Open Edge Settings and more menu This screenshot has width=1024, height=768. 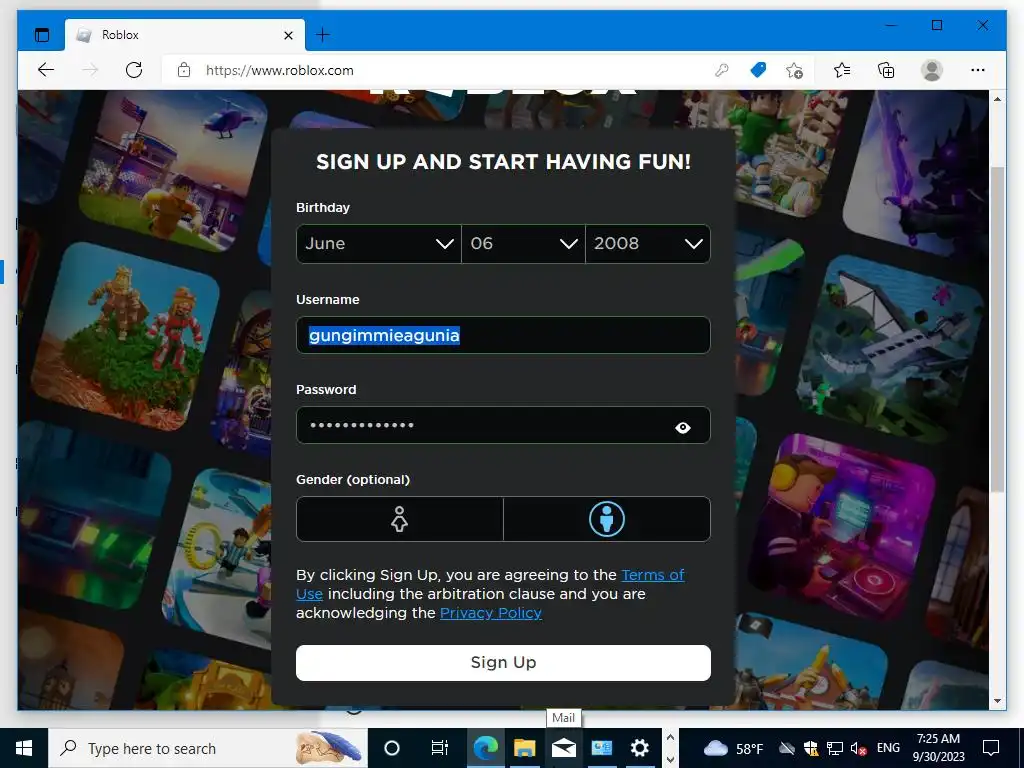point(978,70)
